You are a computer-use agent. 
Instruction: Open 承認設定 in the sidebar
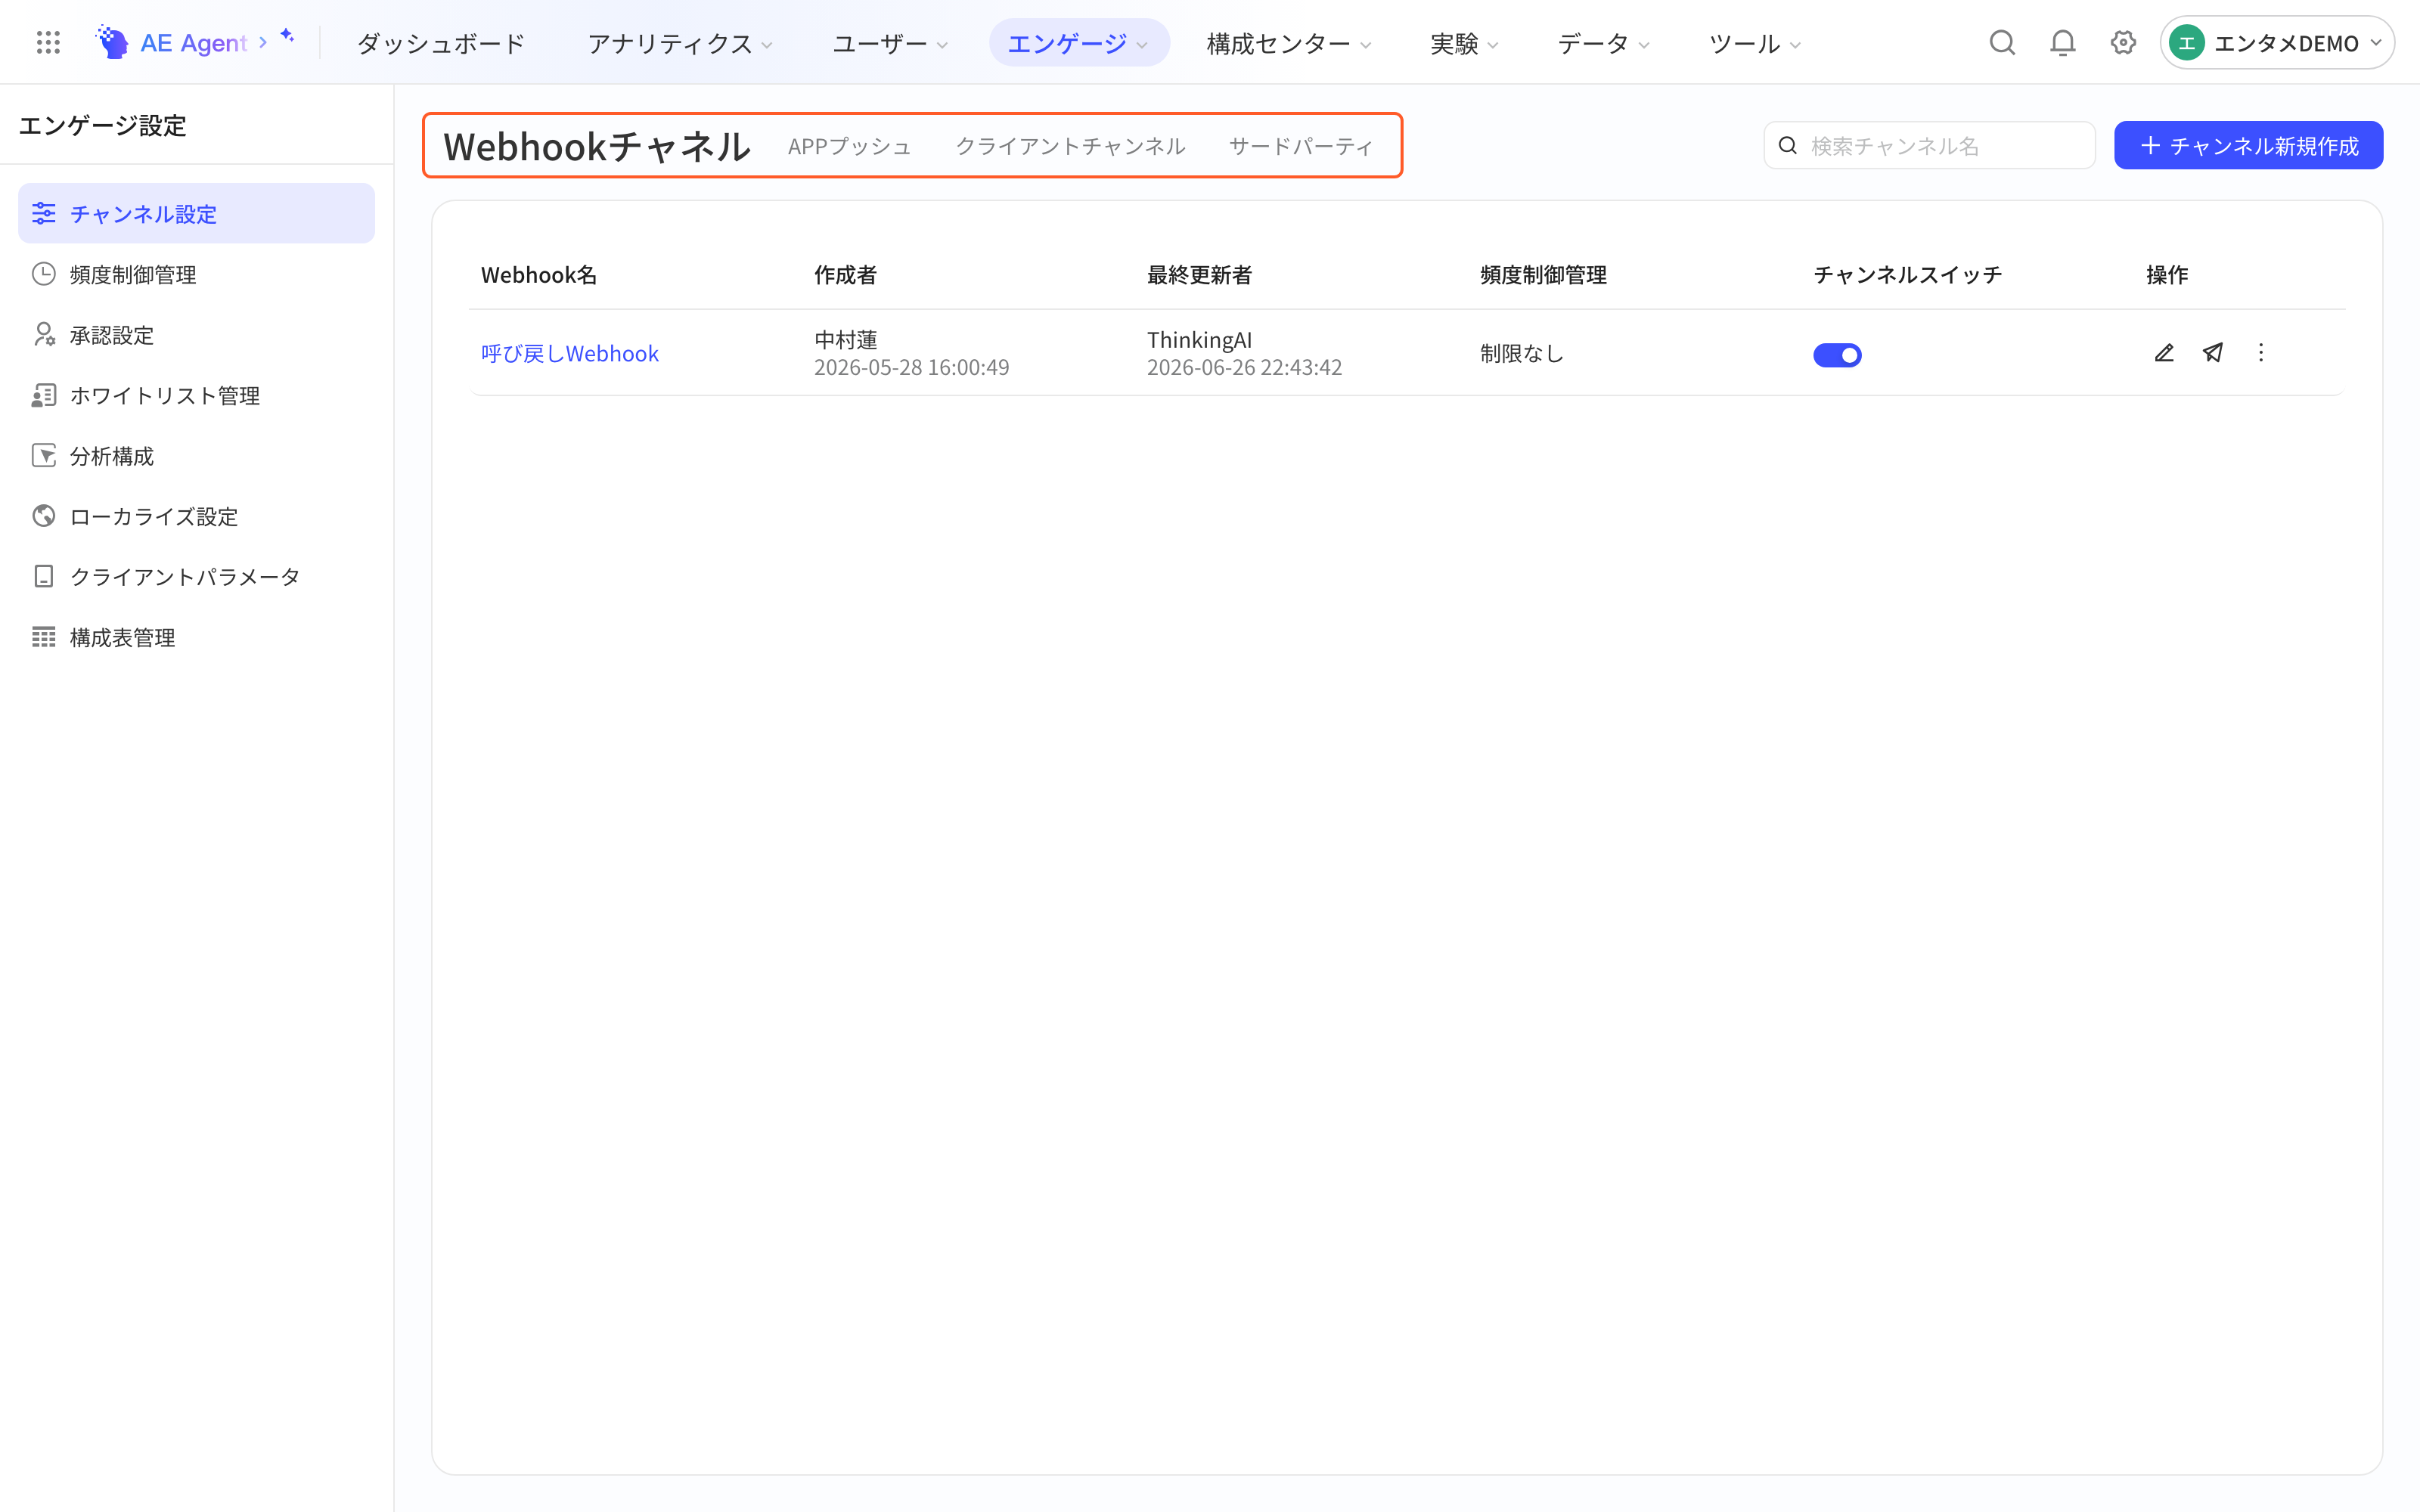pos(196,334)
